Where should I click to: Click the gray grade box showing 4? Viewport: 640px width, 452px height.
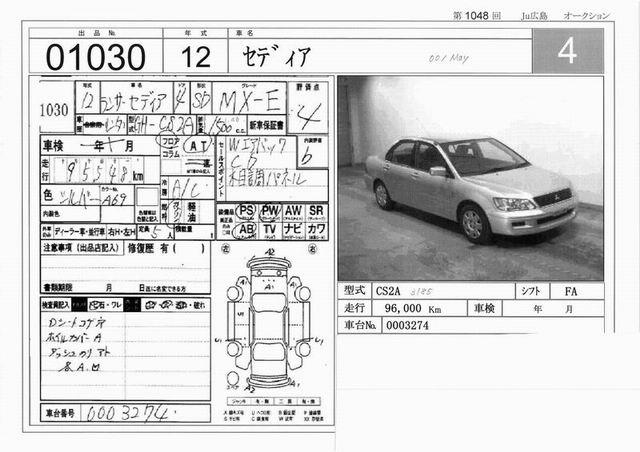pyautogui.click(x=568, y=51)
